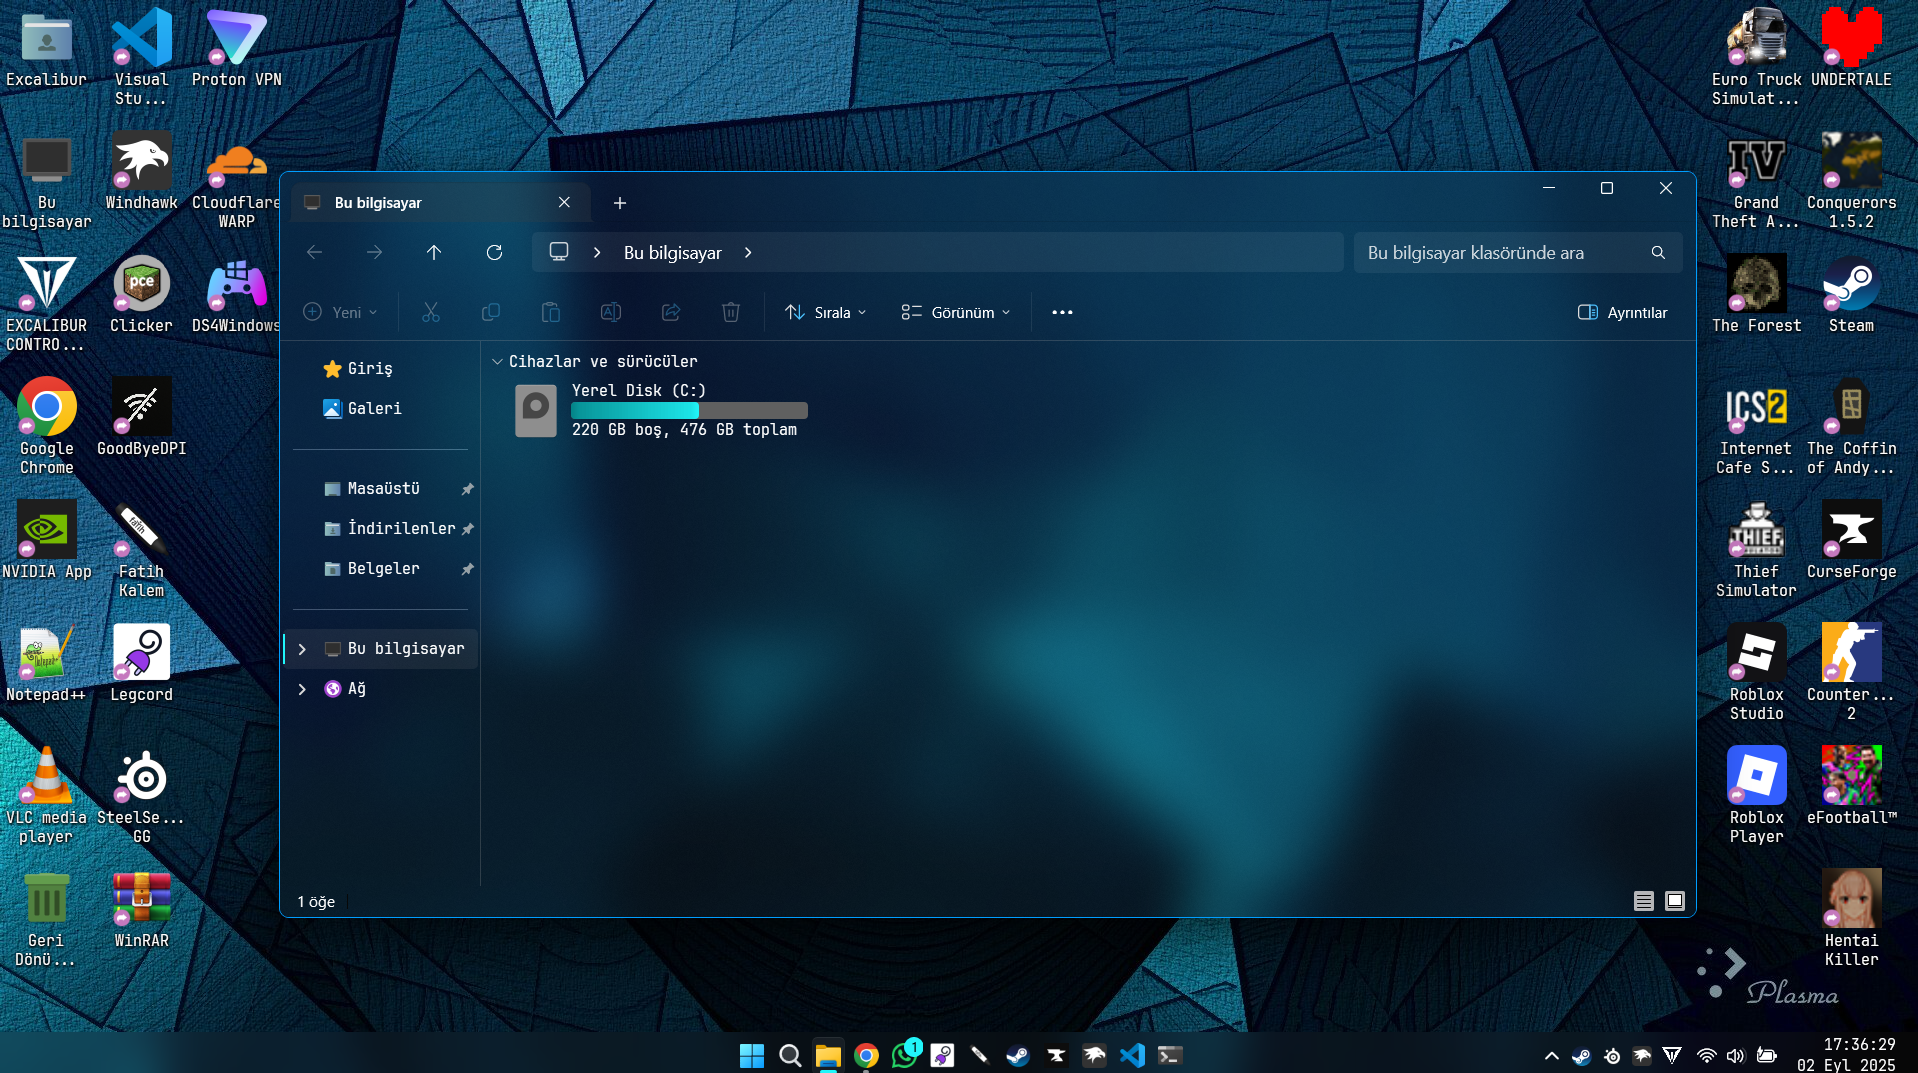The width and height of the screenshot is (1918, 1073).
Task: Open Cloudflare WARP desktop icon
Action: [x=236, y=181]
